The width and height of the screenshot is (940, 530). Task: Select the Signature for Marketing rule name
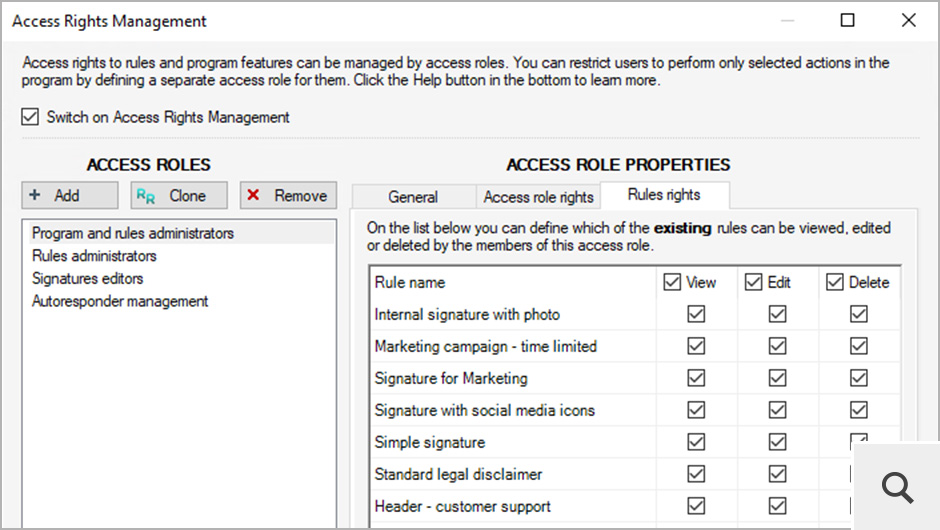(451, 378)
